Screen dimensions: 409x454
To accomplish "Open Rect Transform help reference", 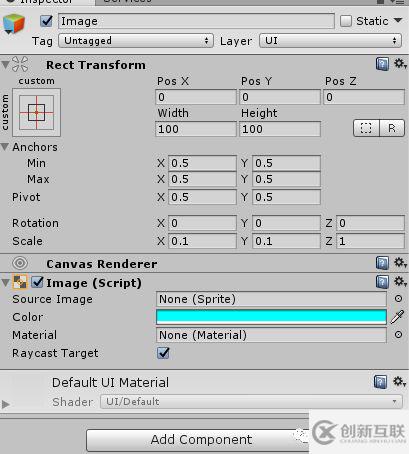I will (382, 64).
